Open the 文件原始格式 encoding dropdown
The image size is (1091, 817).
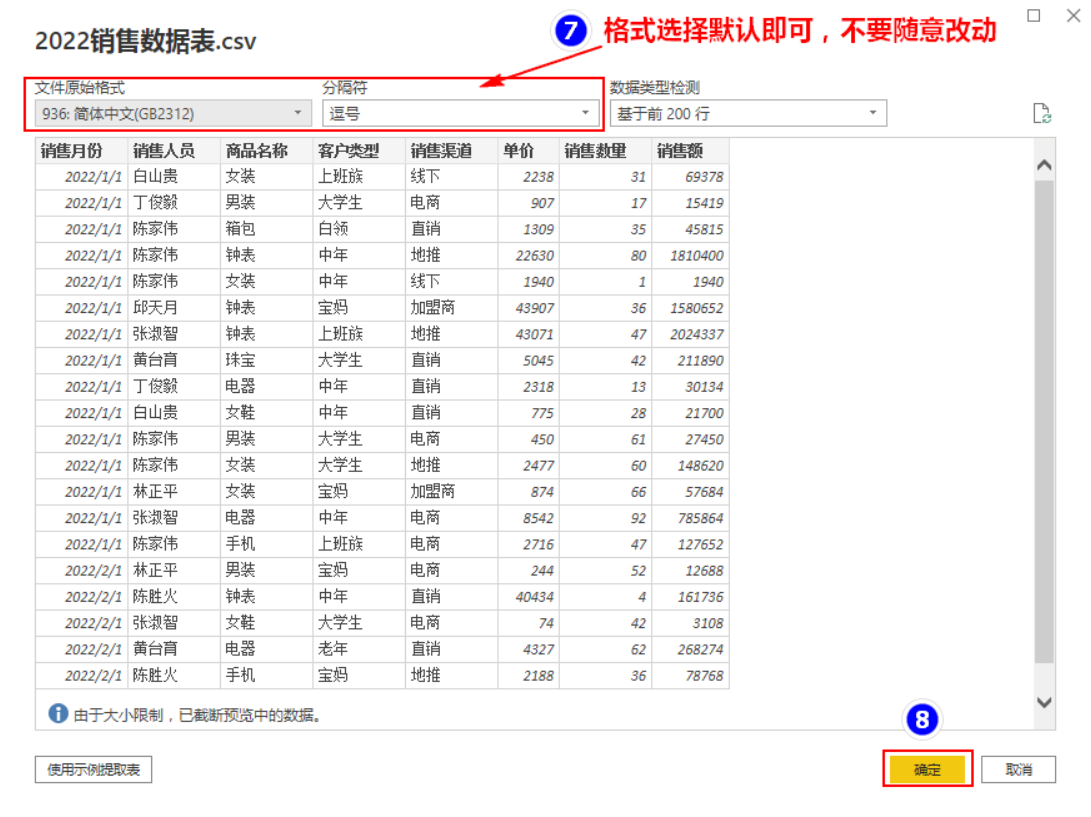pyautogui.click(x=173, y=113)
